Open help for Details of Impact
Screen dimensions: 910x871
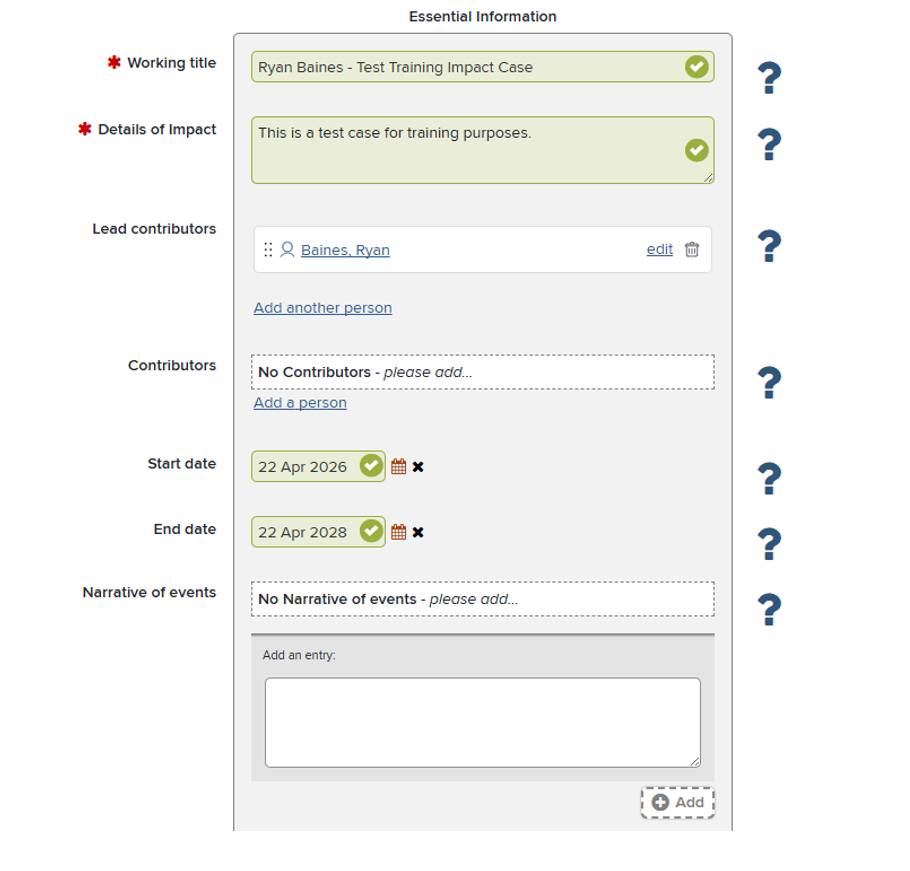point(770,144)
